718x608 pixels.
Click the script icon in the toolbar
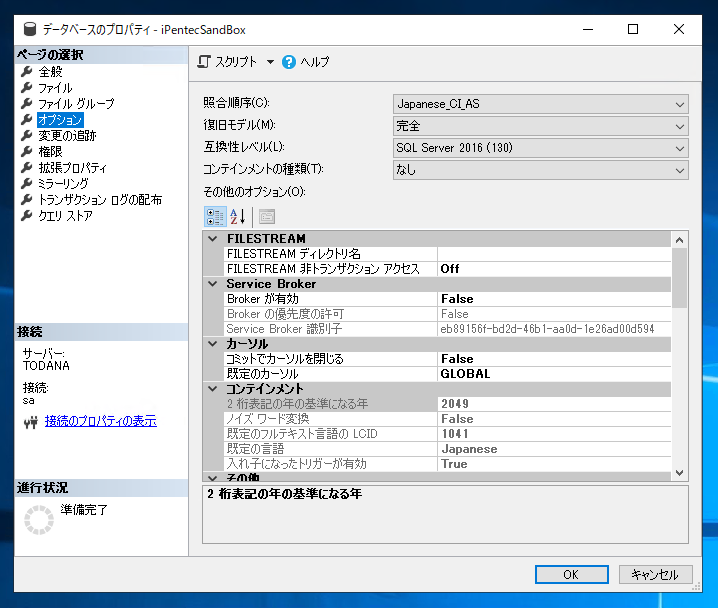coord(204,62)
